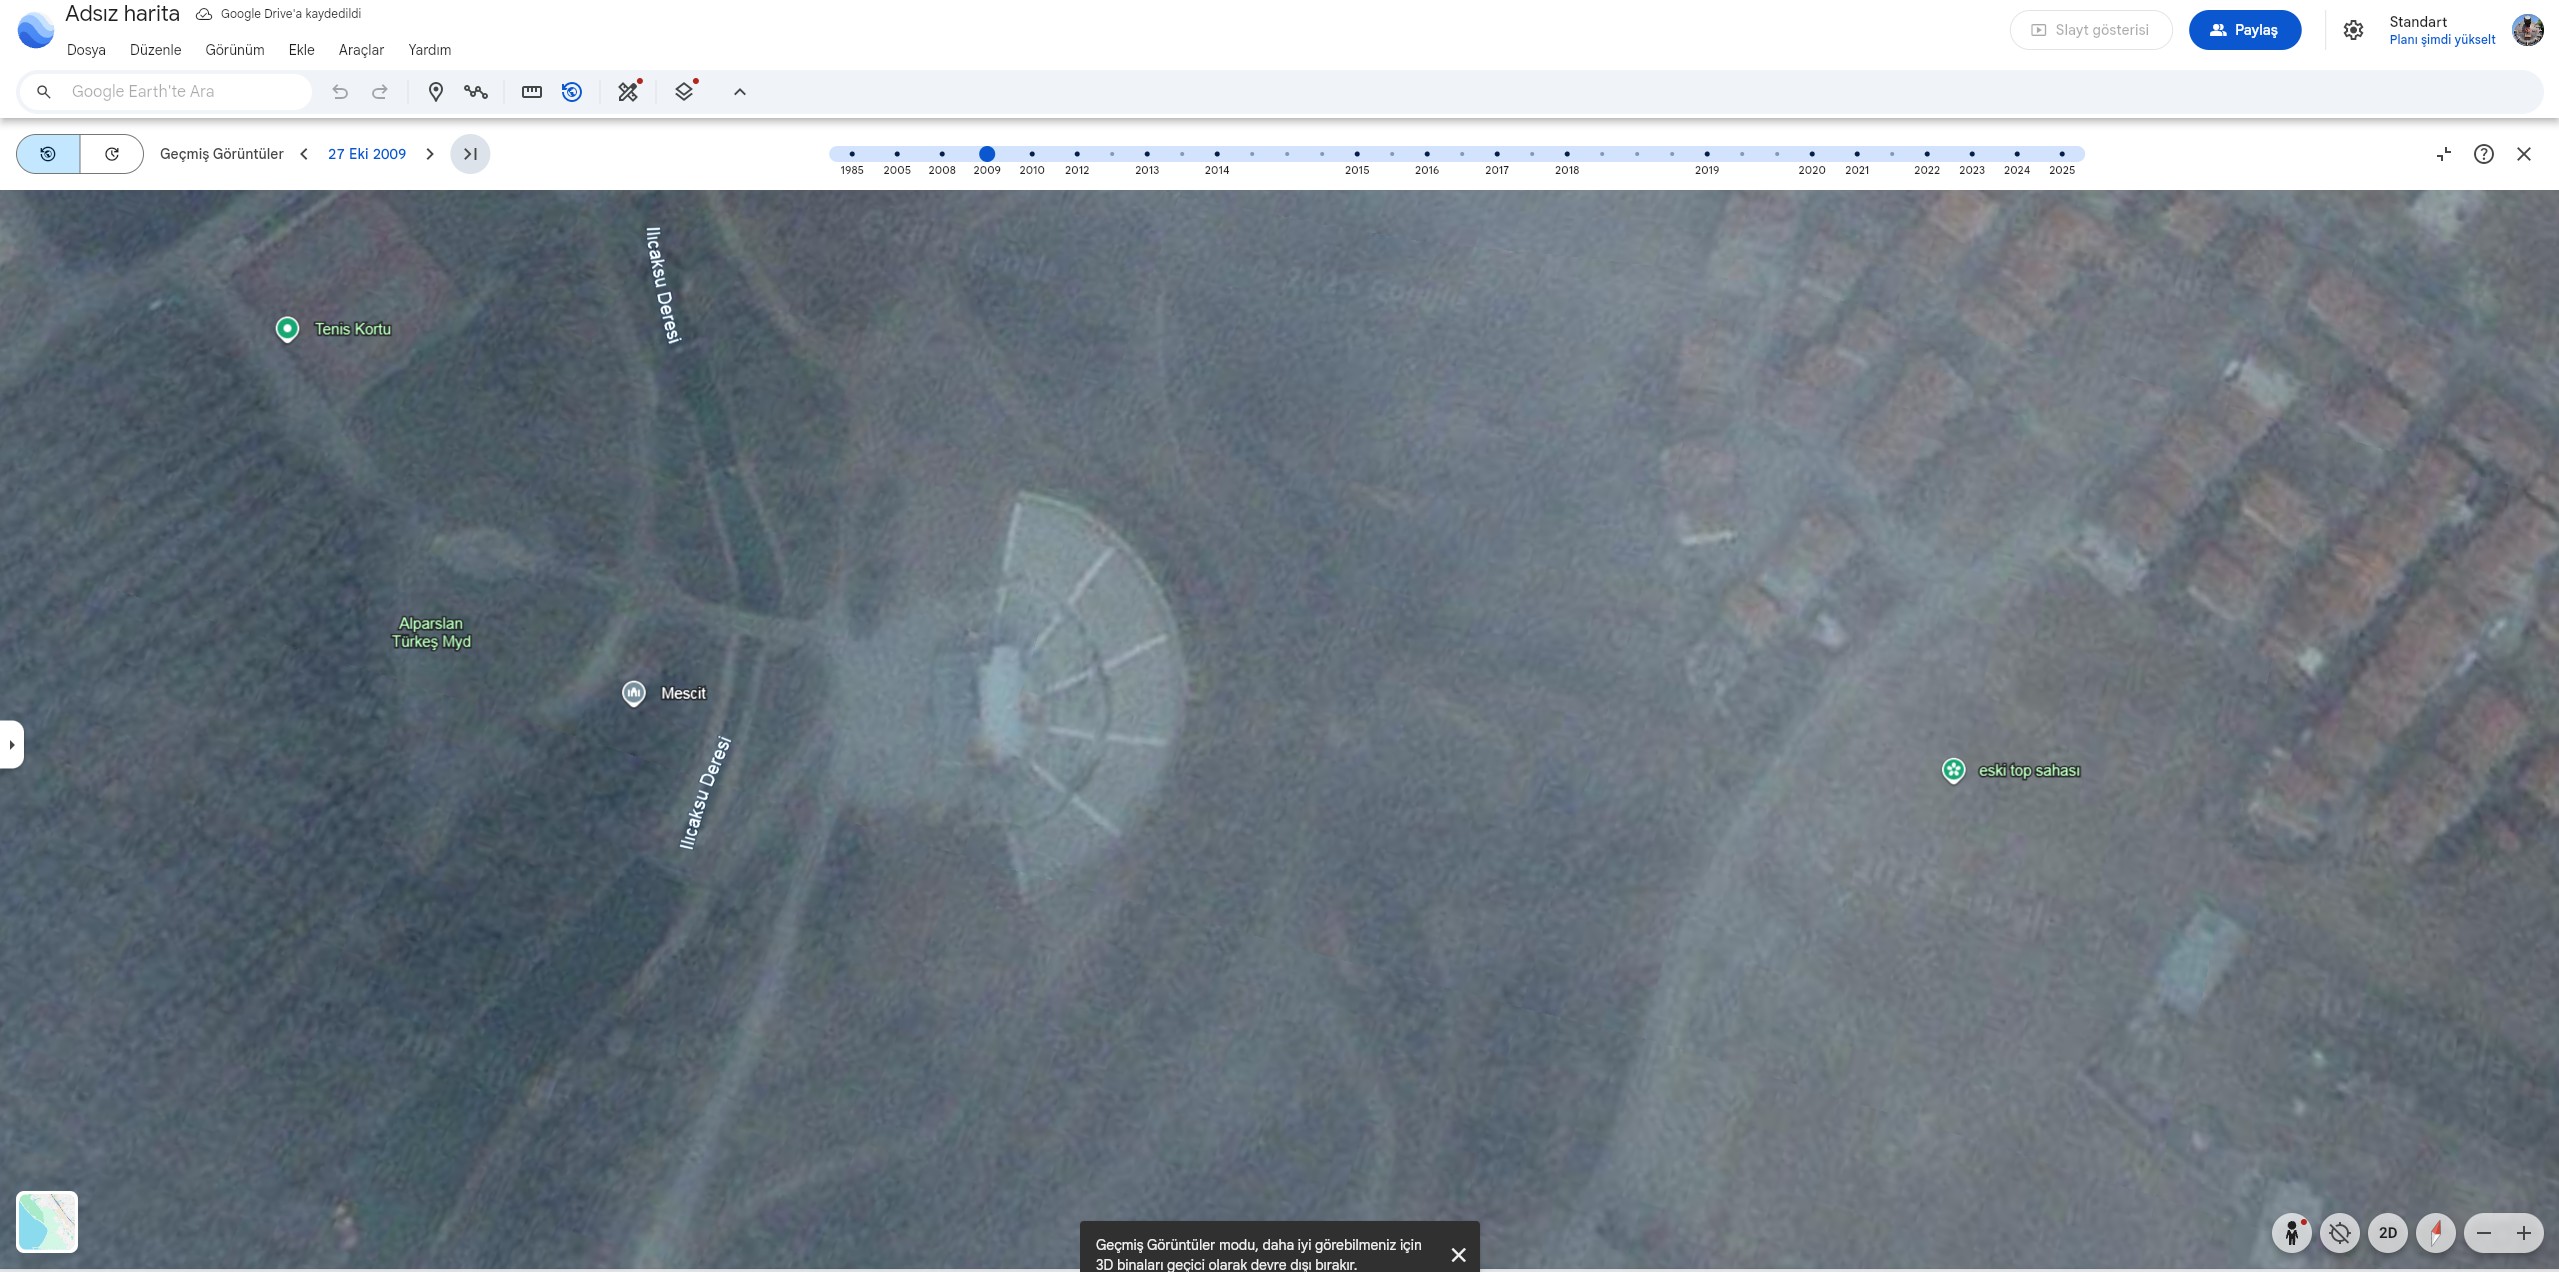
Task: Click the current 2009 timeline handle
Action: pyautogui.click(x=987, y=154)
